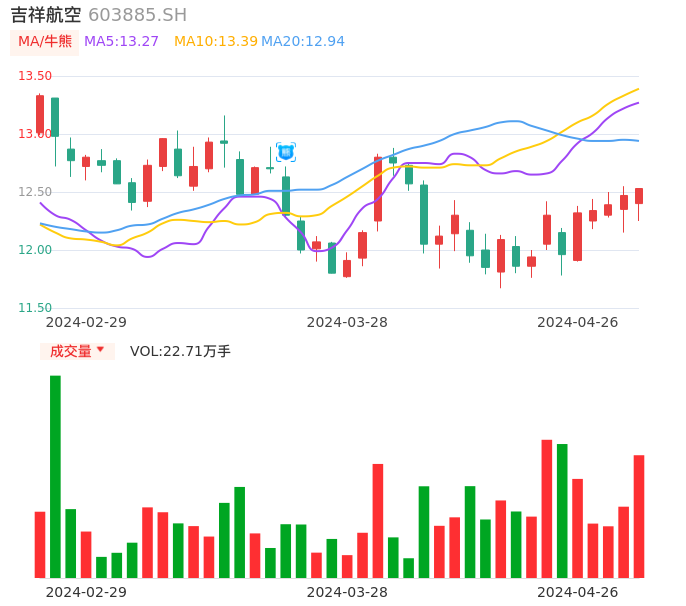The image size is (686, 606).
Task: Click the 2024-04-26 date under the volume chart
Action: point(578,592)
